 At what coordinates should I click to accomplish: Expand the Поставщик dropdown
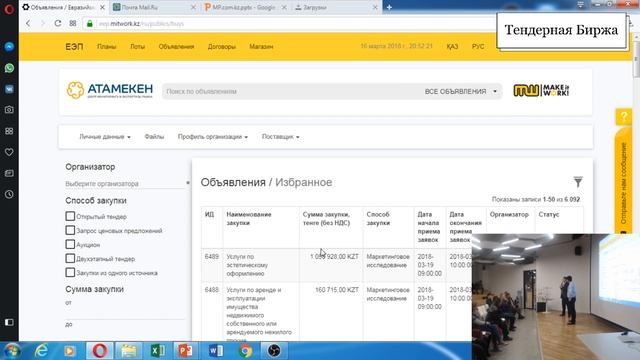coord(280,137)
